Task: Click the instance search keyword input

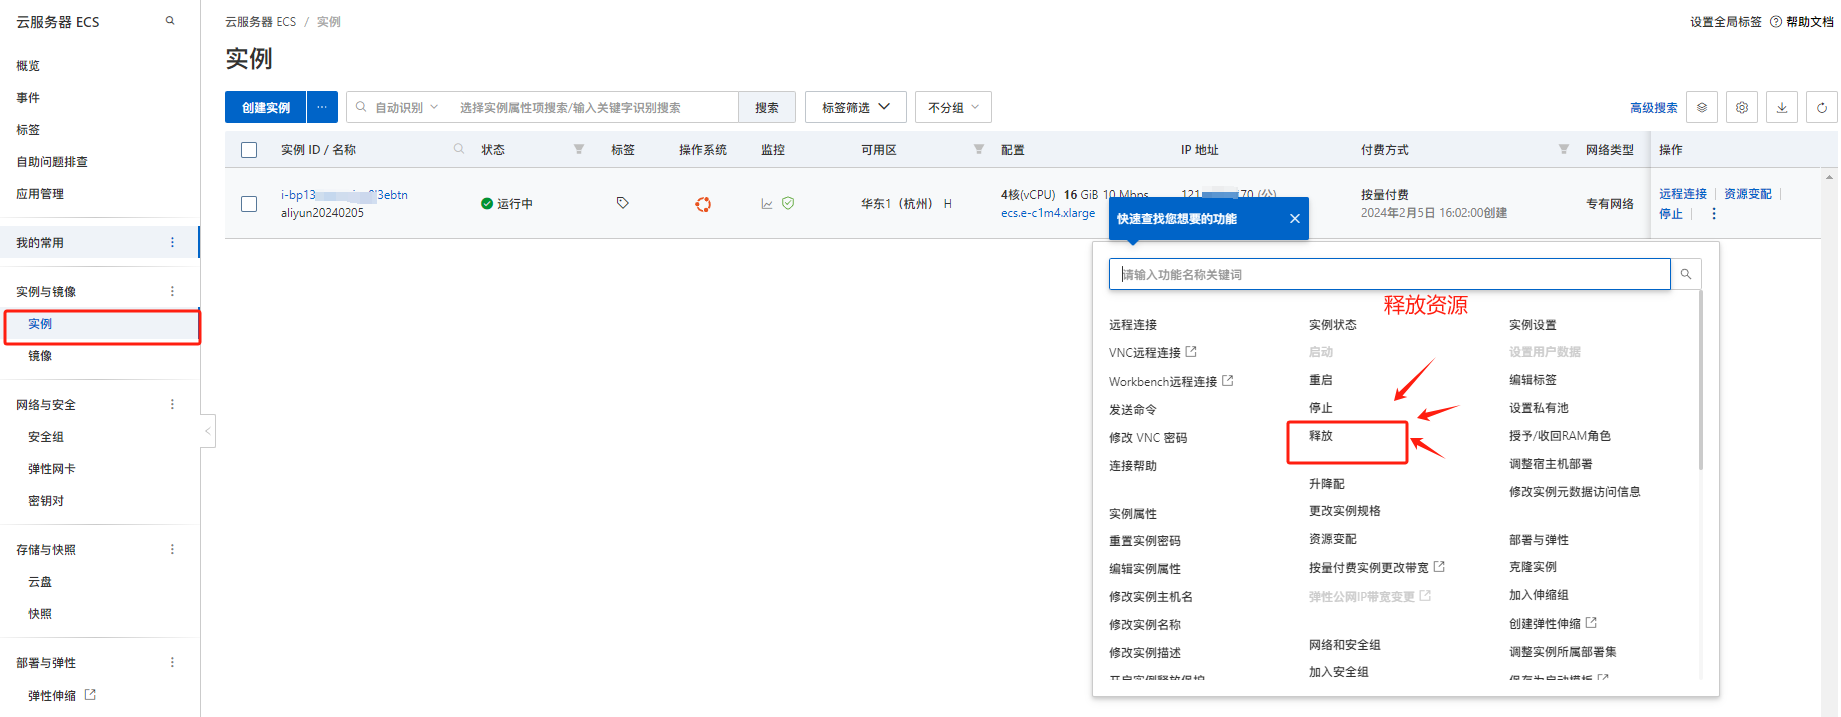Action: (x=594, y=107)
